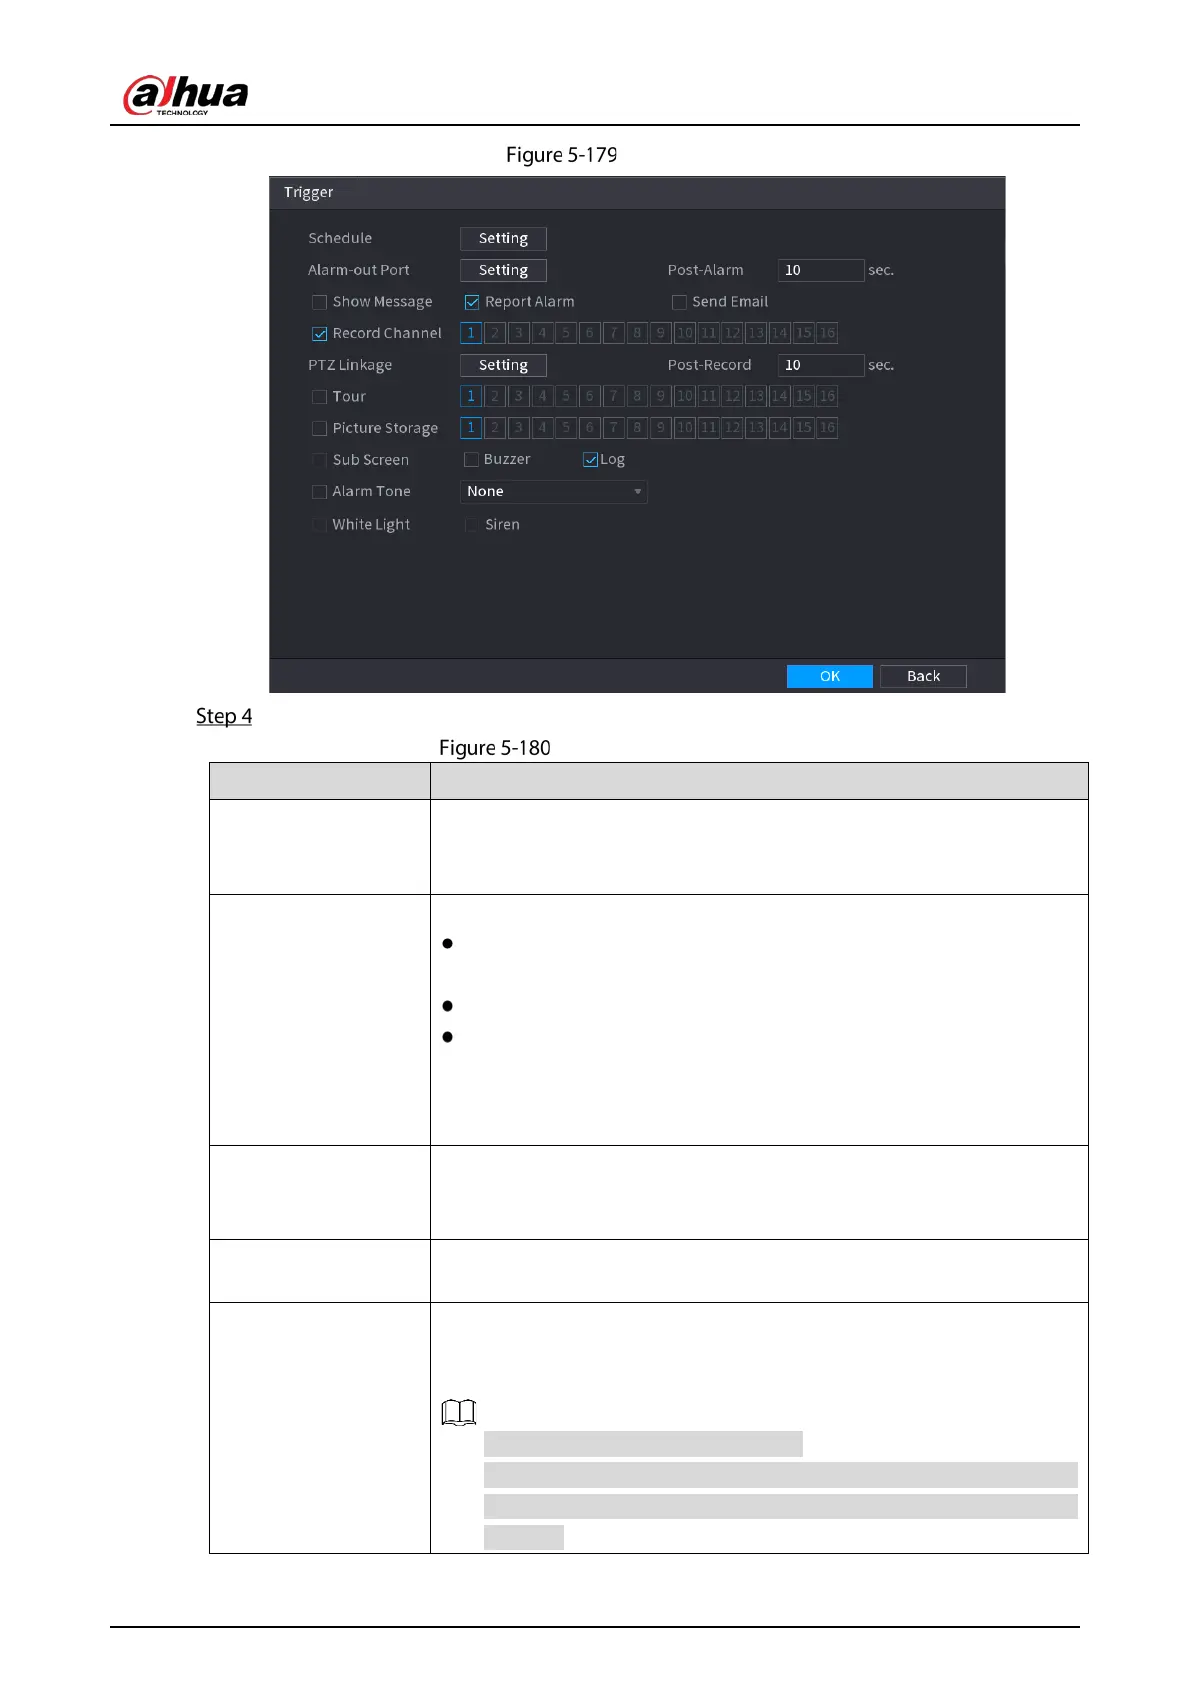Screen dimensions: 1191x1684
Task: Click the underlined Step 4 heading
Action: (x=224, y=716)
